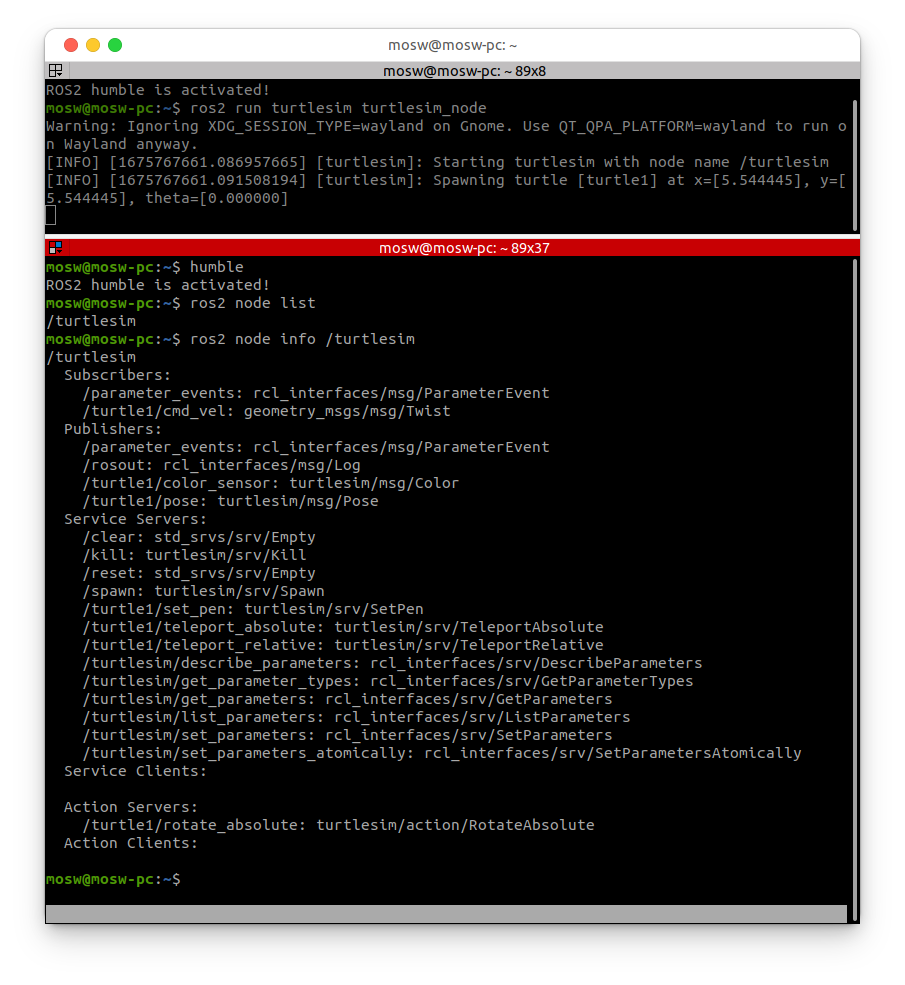Viewport: 905px width, 985px height.
Task: Click the '/turtle1/teleport_relative' service line
Action: point(343,645)
